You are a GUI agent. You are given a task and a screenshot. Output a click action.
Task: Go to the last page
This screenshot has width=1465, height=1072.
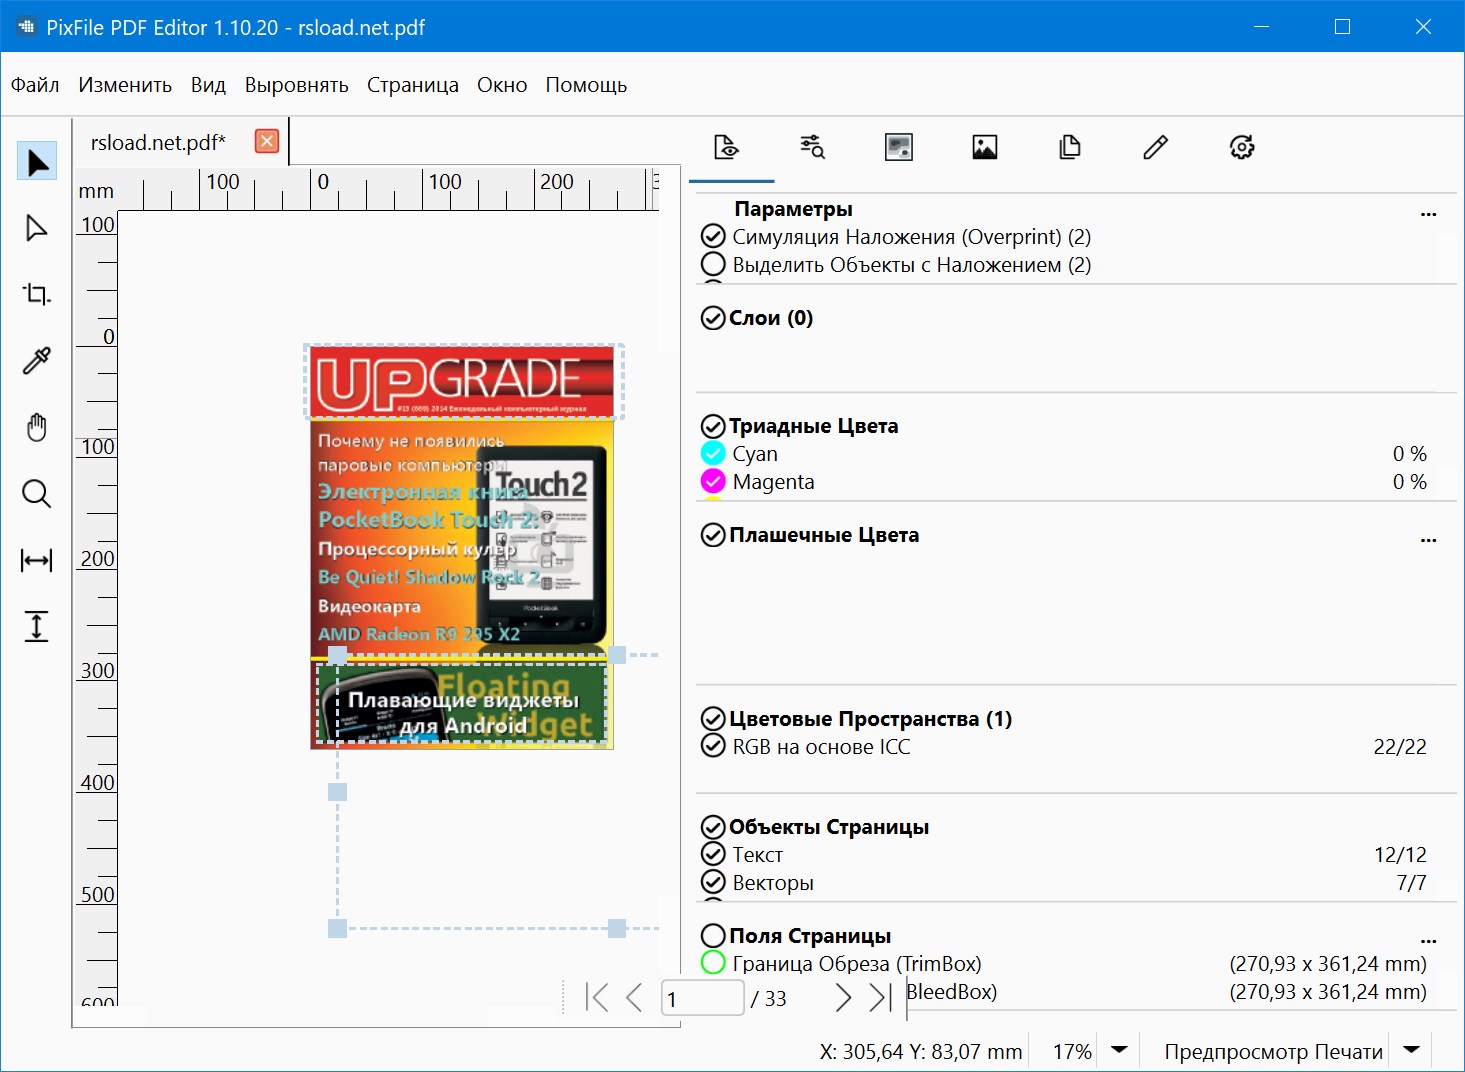[880, 997]
